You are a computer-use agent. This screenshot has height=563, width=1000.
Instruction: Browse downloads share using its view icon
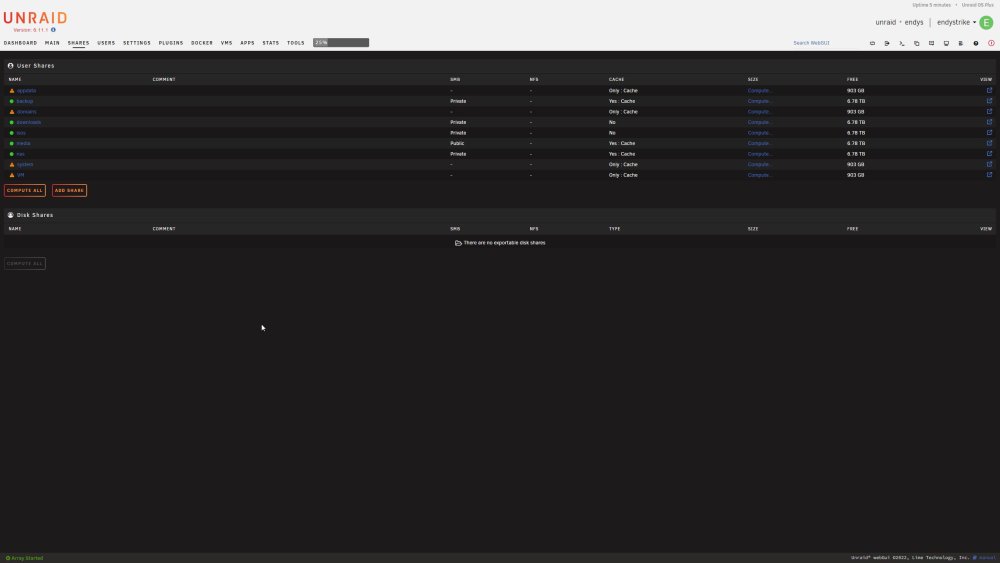989,122
